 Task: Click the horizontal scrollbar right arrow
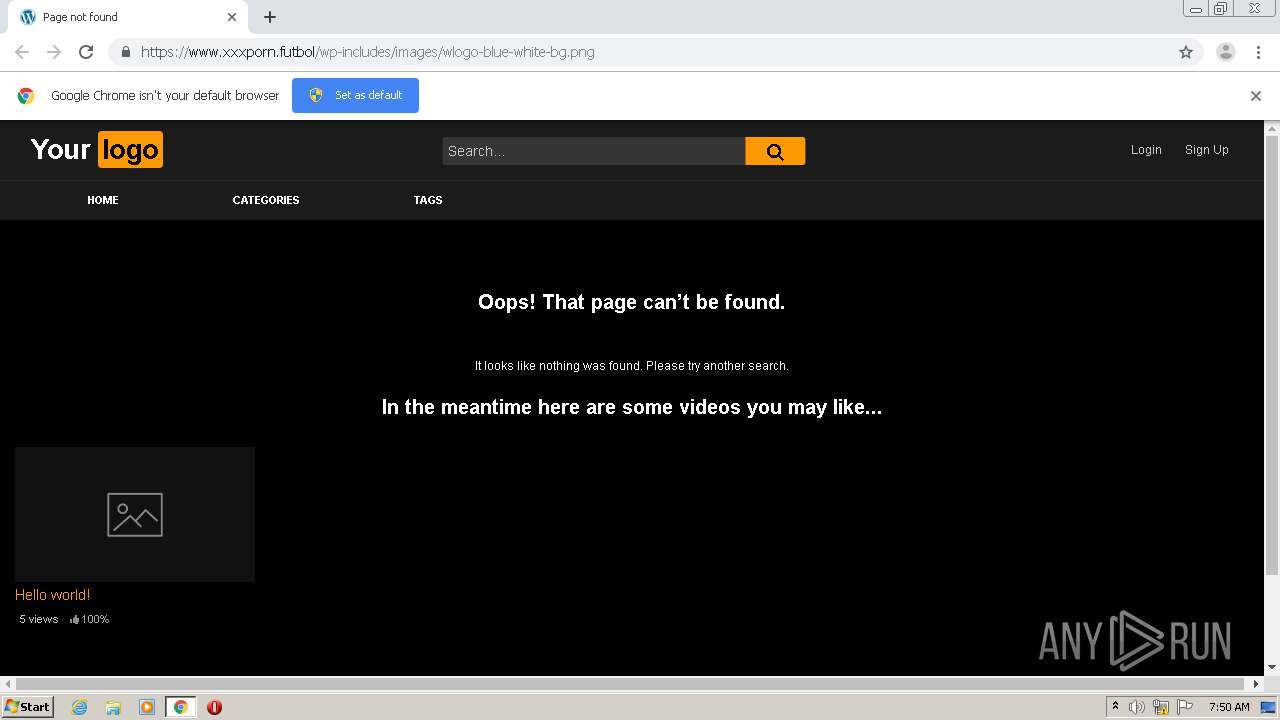coord(1257,684)
